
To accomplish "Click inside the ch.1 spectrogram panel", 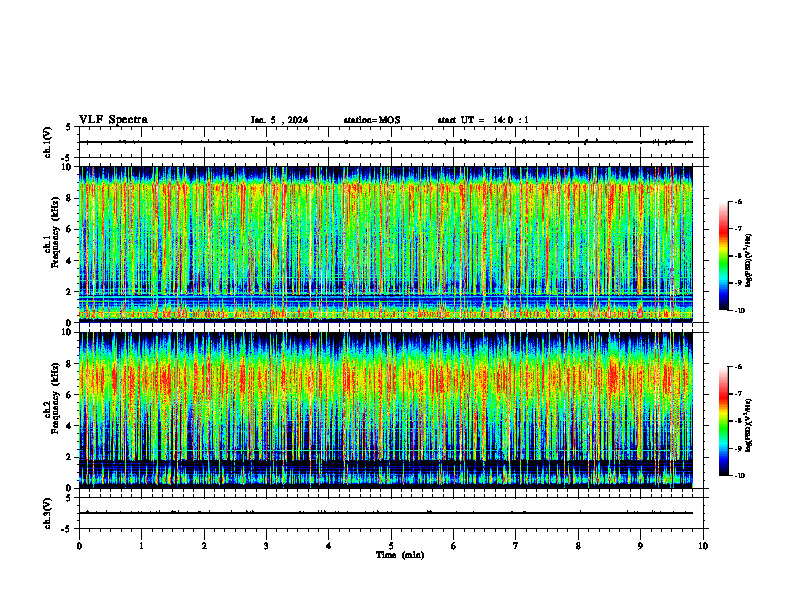I will 386,244.
